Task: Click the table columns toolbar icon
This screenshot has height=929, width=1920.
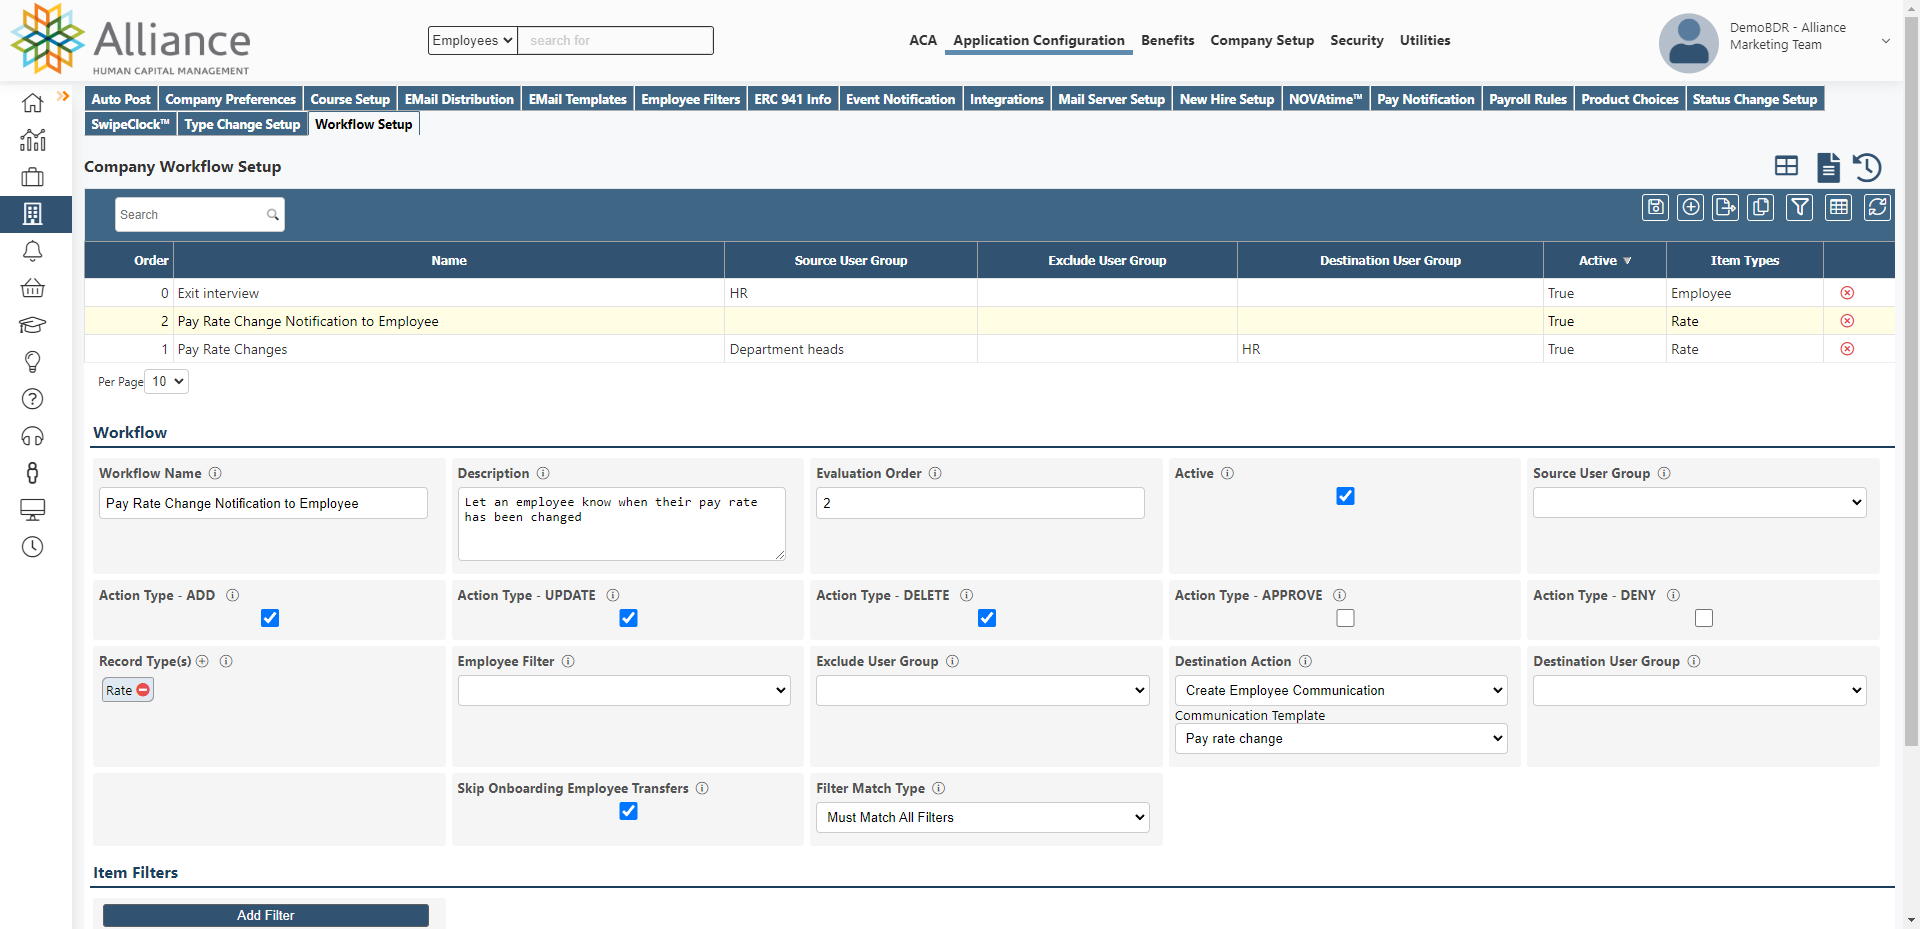Action: pos(1839,207)
